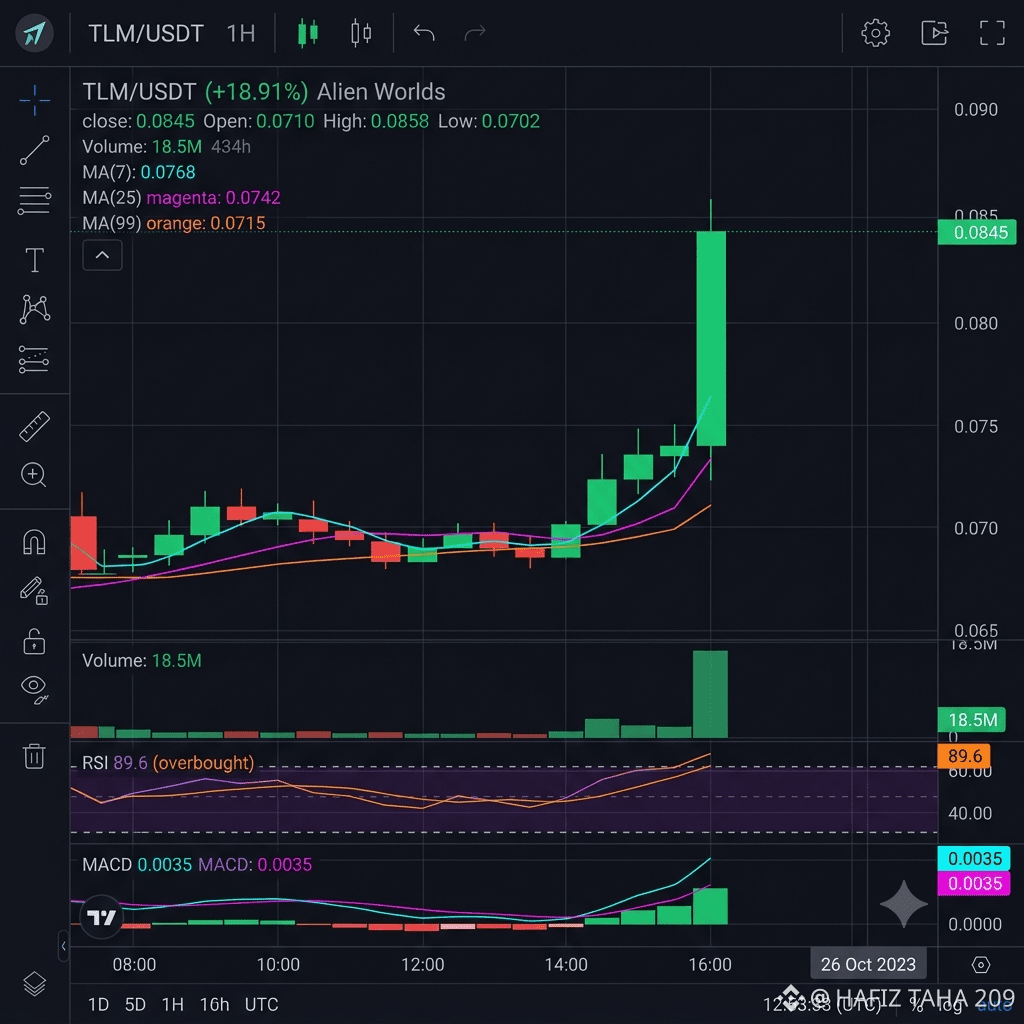
Task: Select the Text annotation tool
Action: 34,260
